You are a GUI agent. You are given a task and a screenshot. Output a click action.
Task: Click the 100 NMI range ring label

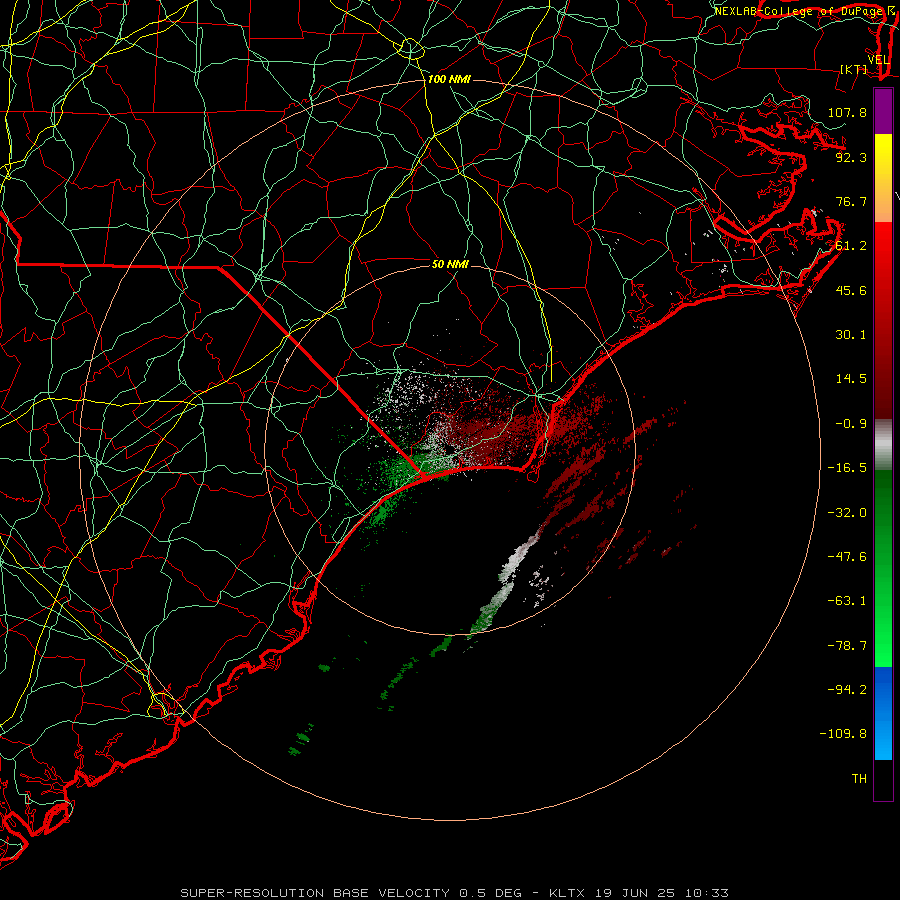[x=449, y=79]
